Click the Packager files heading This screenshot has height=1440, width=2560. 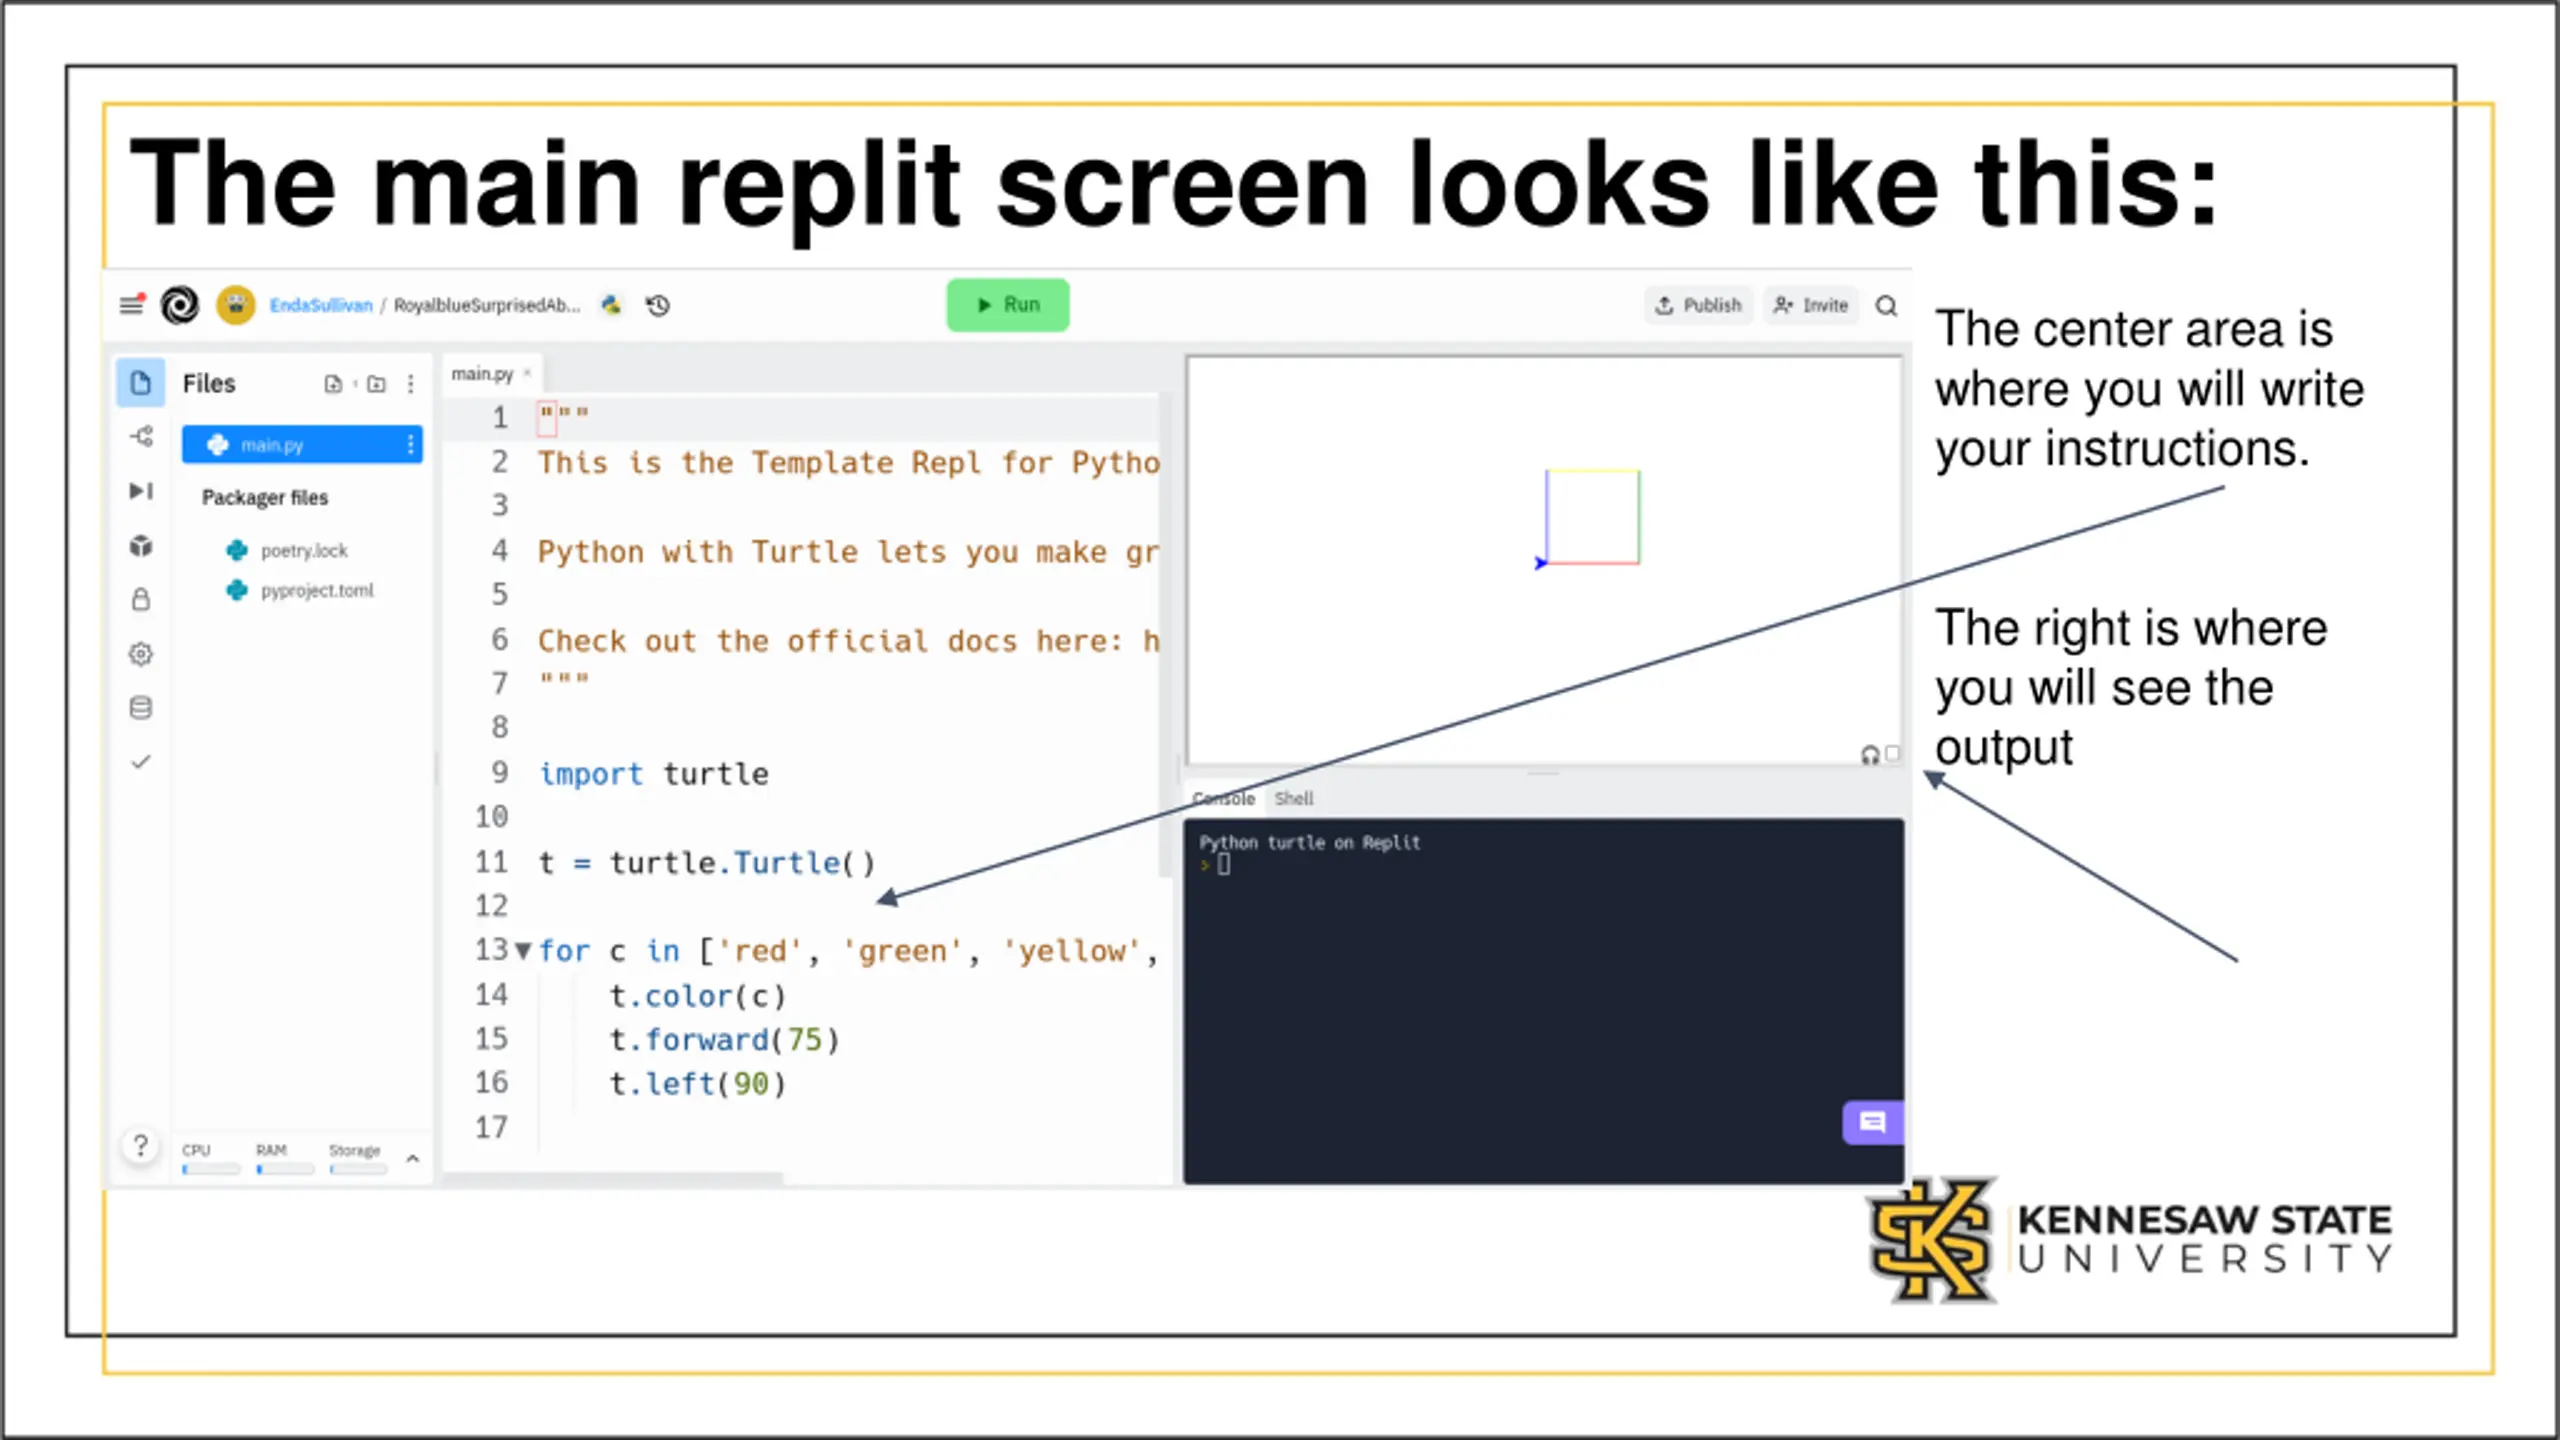pyautogui.click(x=265, y=497)
